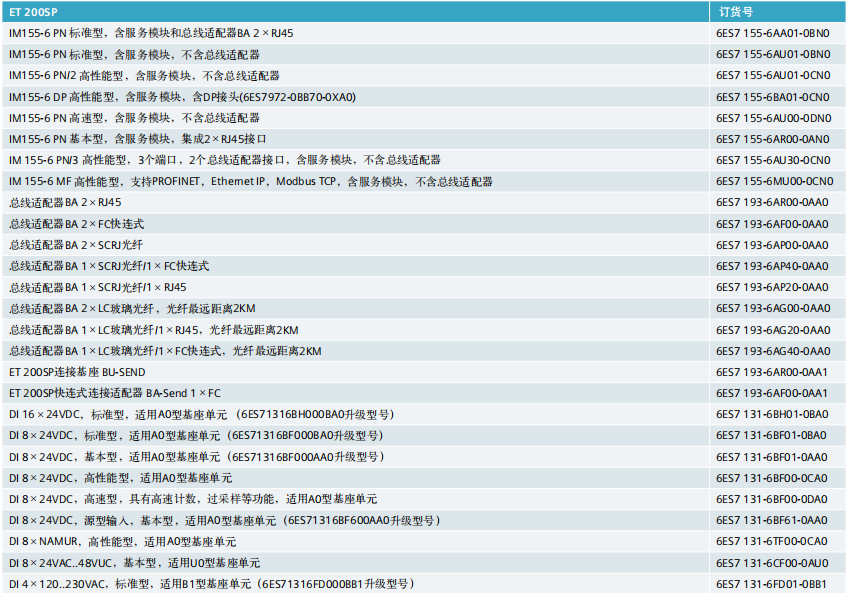Select order number 6ES7 193-6AF00-0AA1
Image resolution: width=846 pixels, height=593 pixels.
(x=772, y=393)
